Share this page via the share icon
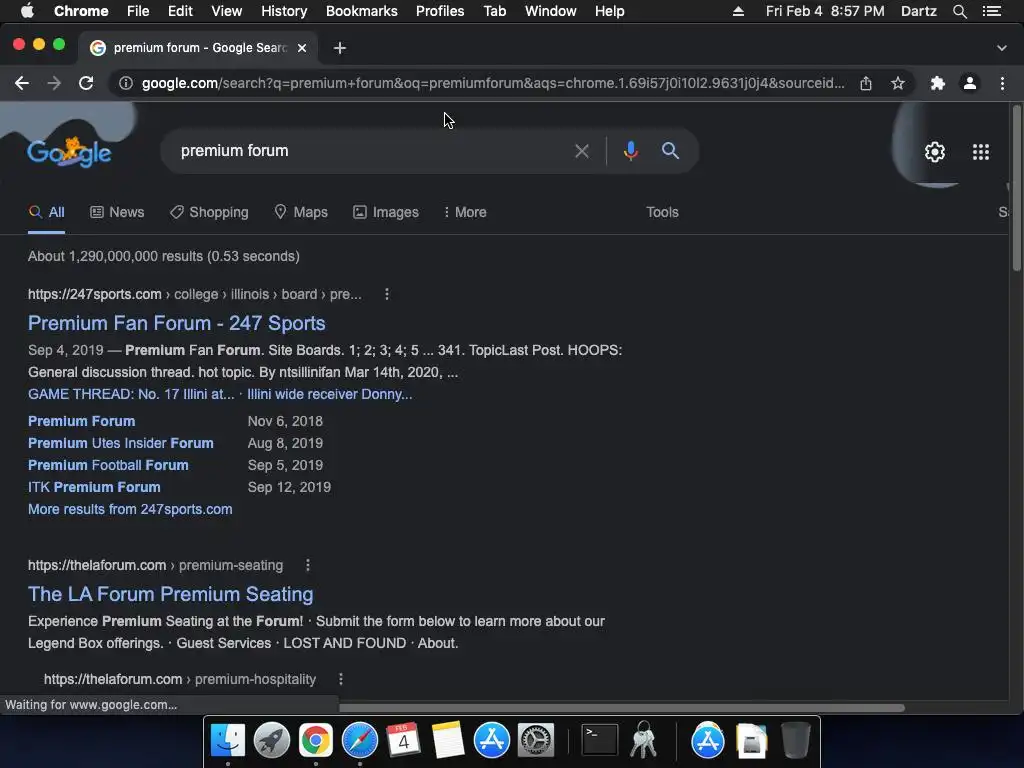The image size is (1024, 768). coord(866,83)
